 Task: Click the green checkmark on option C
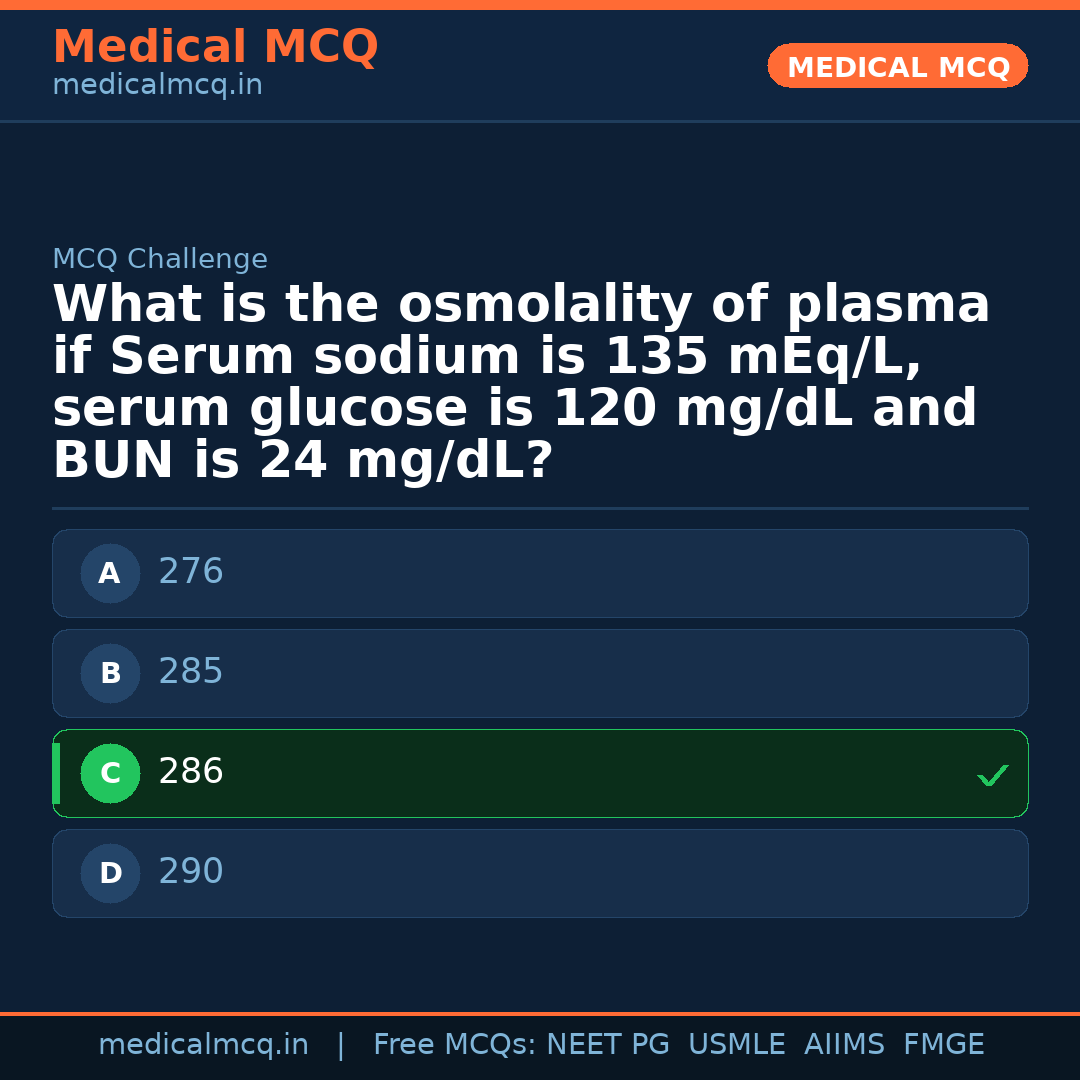992,775
